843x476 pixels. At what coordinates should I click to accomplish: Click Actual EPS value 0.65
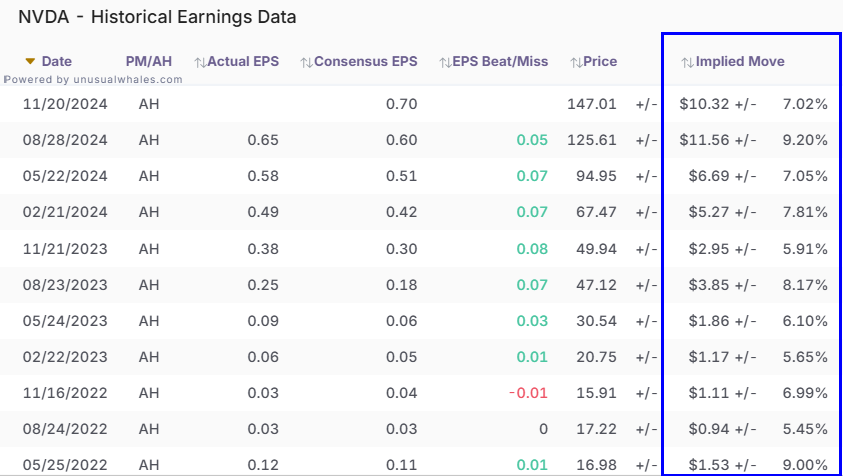point(263,140)
